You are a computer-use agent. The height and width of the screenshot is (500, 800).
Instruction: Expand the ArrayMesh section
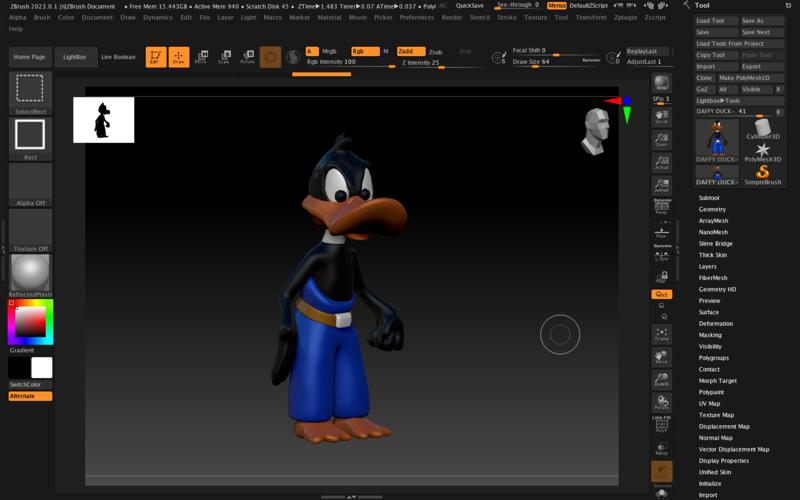coord(713,221)
